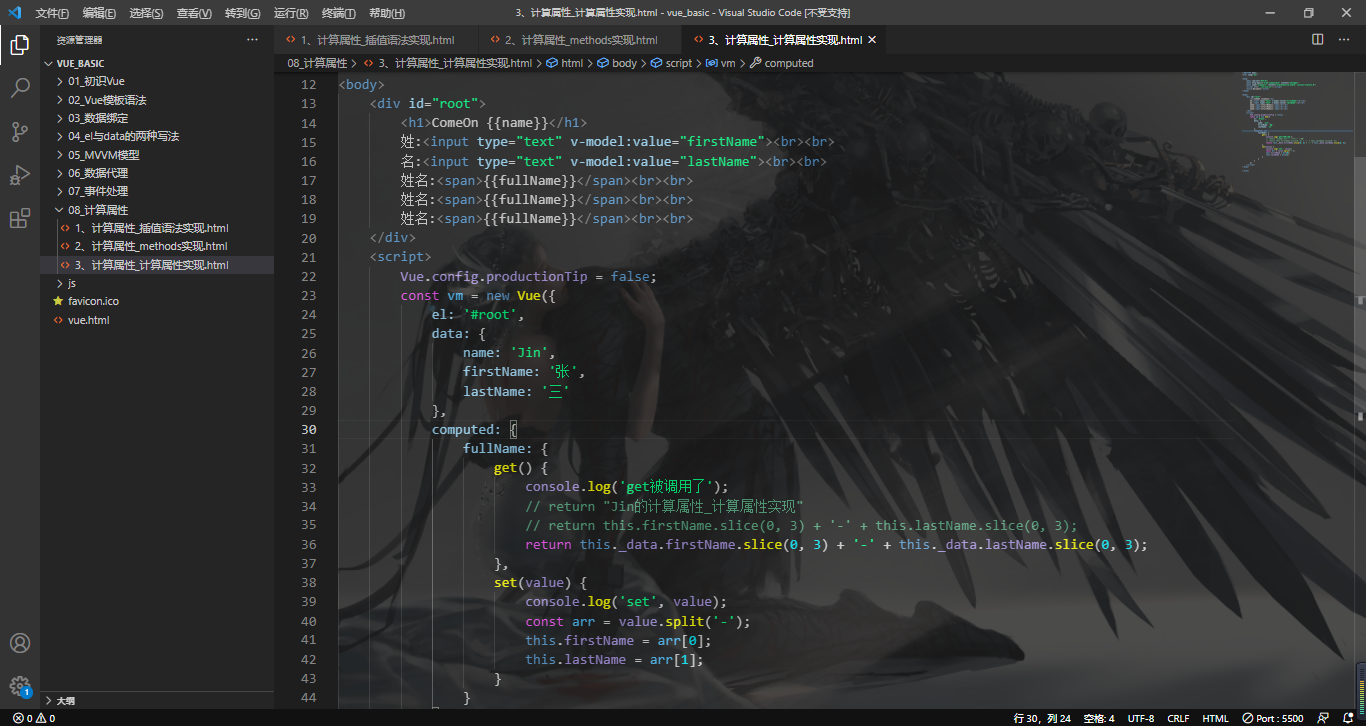
Task: Open Explorer panel more actions ellipsis
Action: 252,40
